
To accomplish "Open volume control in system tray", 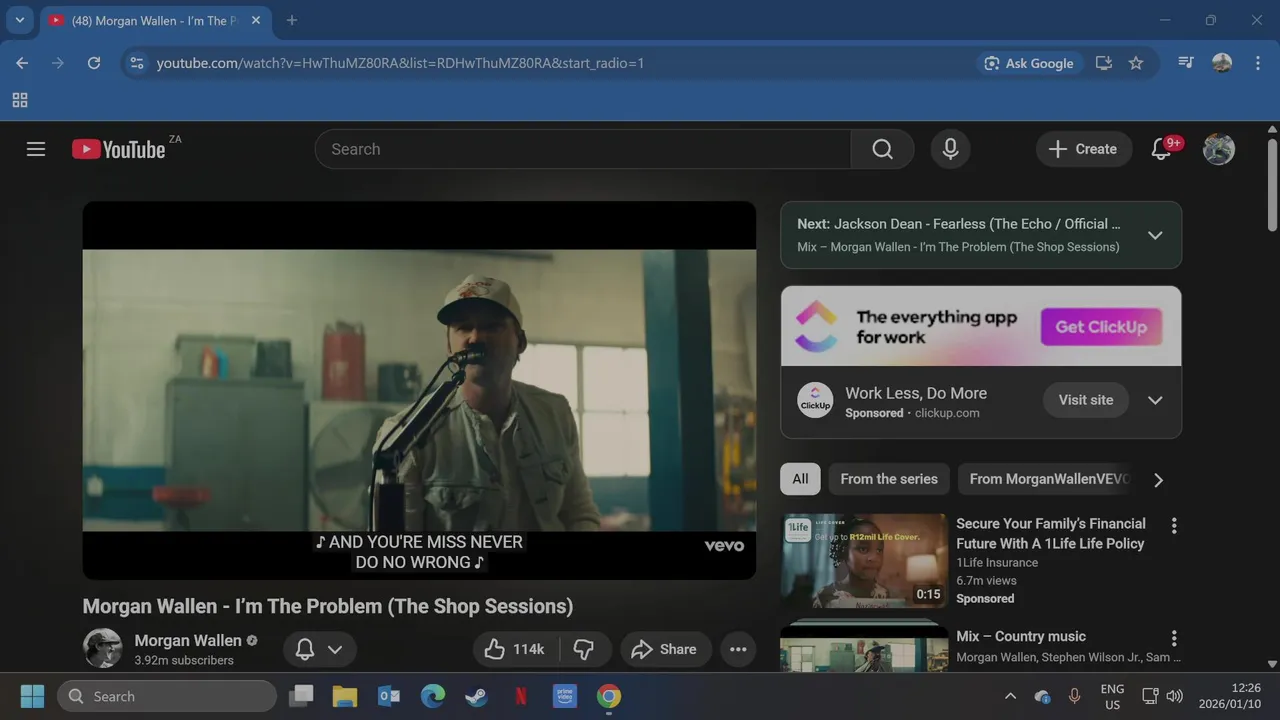I will point(1175,696).
